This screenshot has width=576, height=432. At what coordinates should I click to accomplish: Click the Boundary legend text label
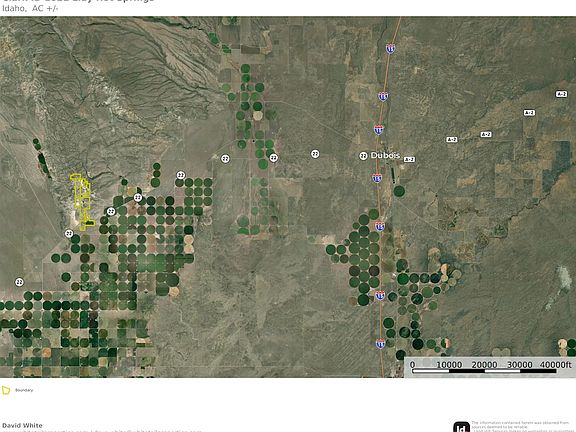point(24,390)
